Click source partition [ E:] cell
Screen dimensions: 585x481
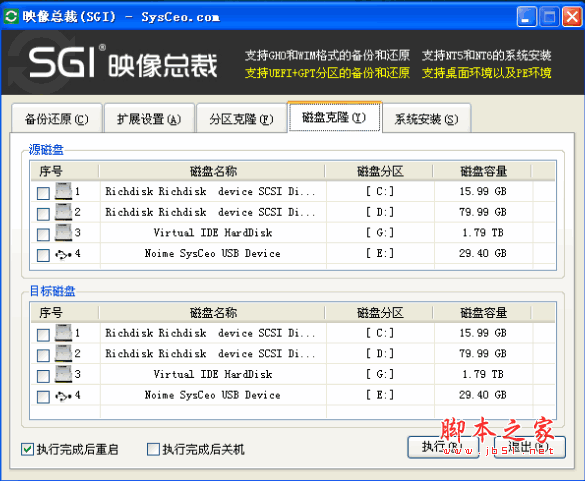tap(380, 253)
